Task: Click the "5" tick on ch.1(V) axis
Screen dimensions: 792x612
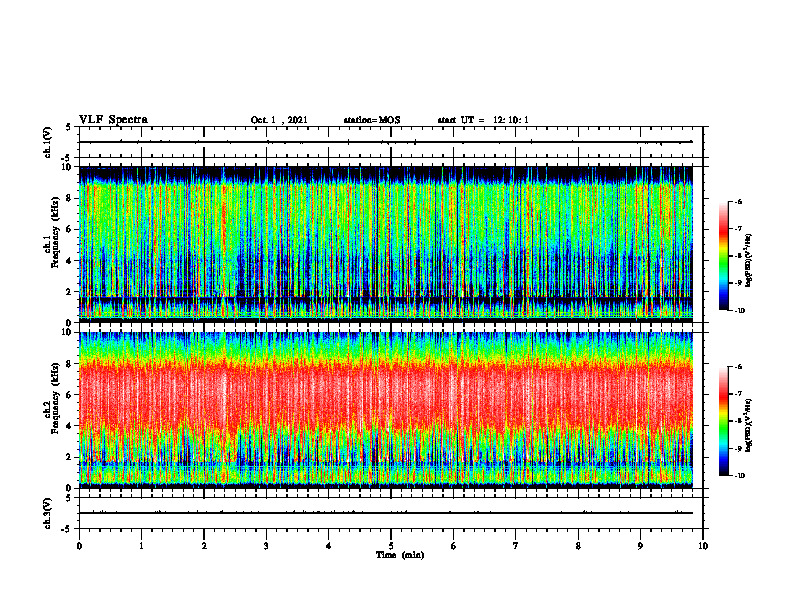Action: tap(68, 128)
